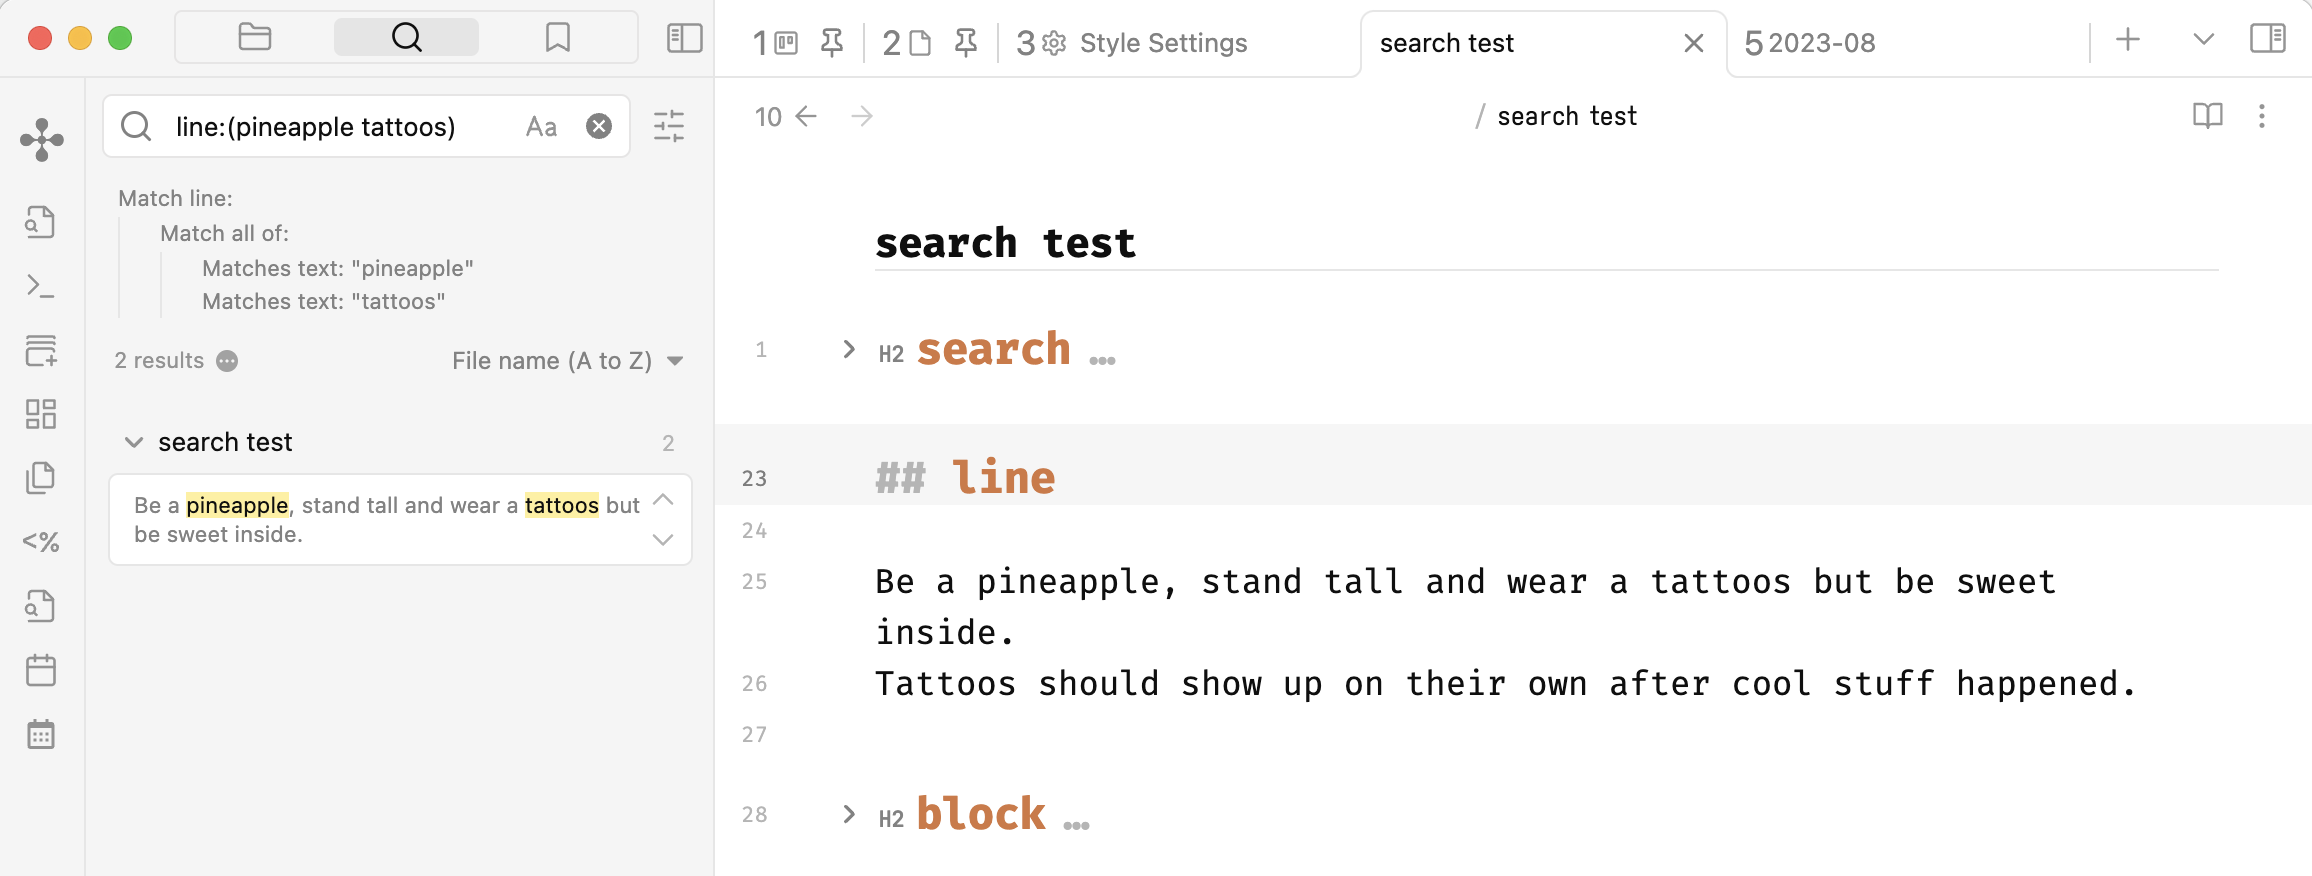This screenshot has height=876, width=2312.
Task: Switch to the 2023-08 tab
Action: pyautogui.click(x=1810, y=43)
